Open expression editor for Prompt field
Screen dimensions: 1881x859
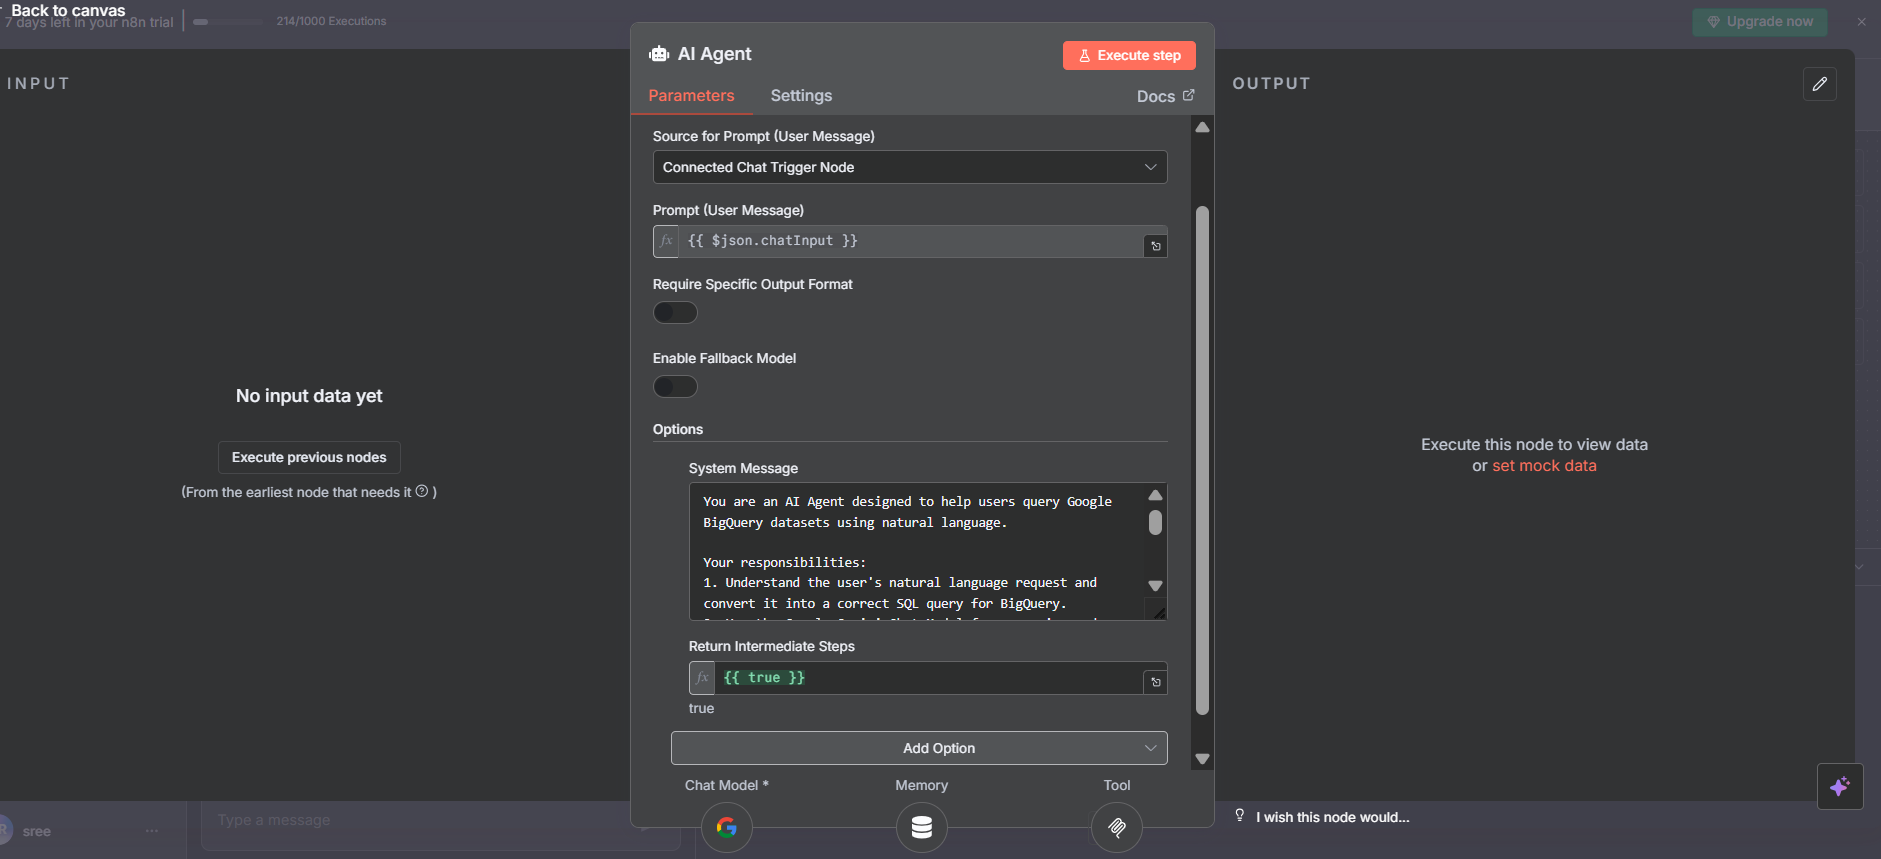[x=1155, y=246]
